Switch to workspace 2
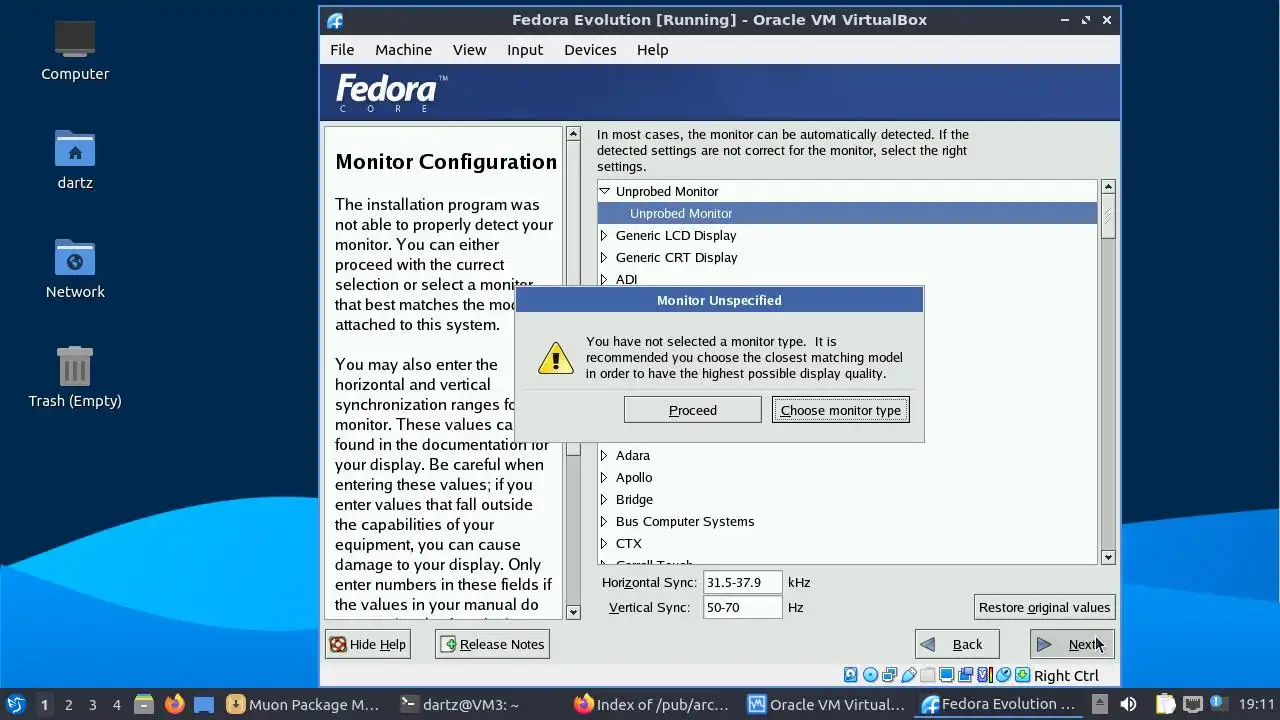This screenshot has width=1280, height=720. (68, 704)
